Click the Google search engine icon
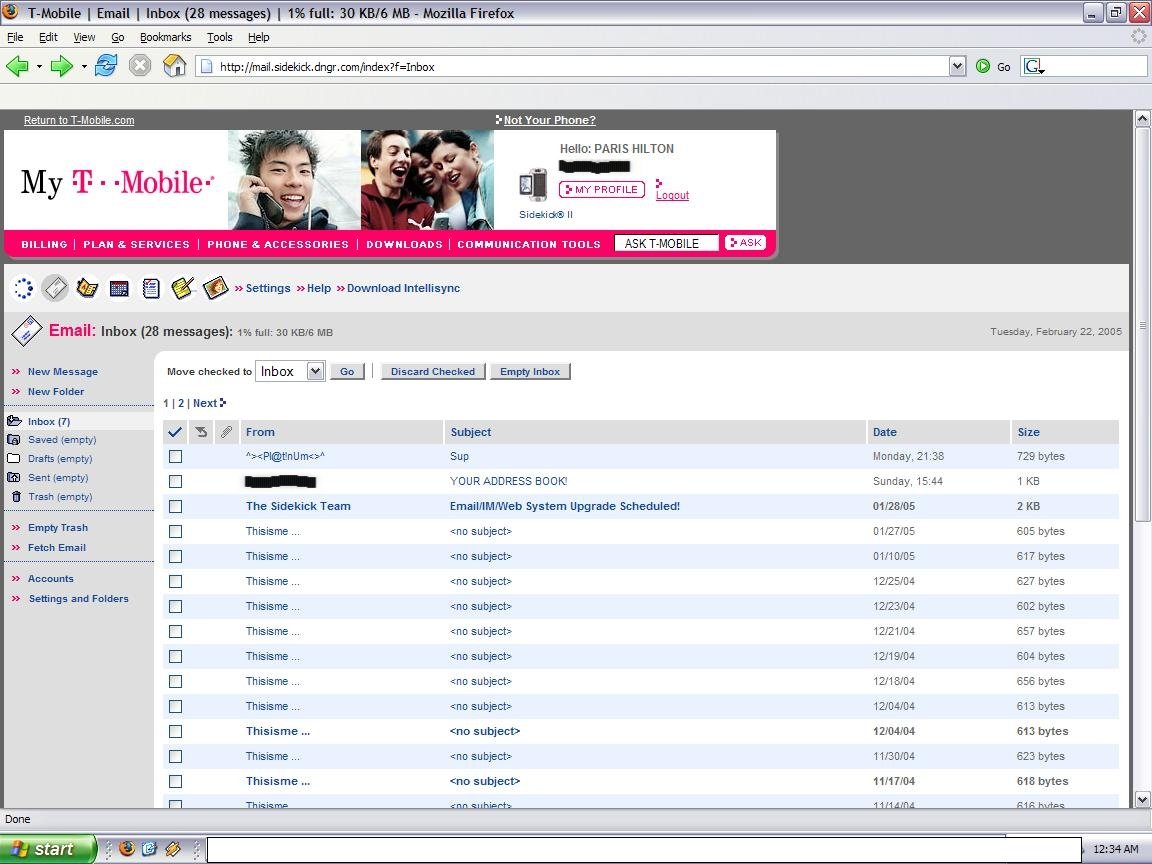Image resolution: width=1152 pixels, height=864 pixels. (1034, 66)
